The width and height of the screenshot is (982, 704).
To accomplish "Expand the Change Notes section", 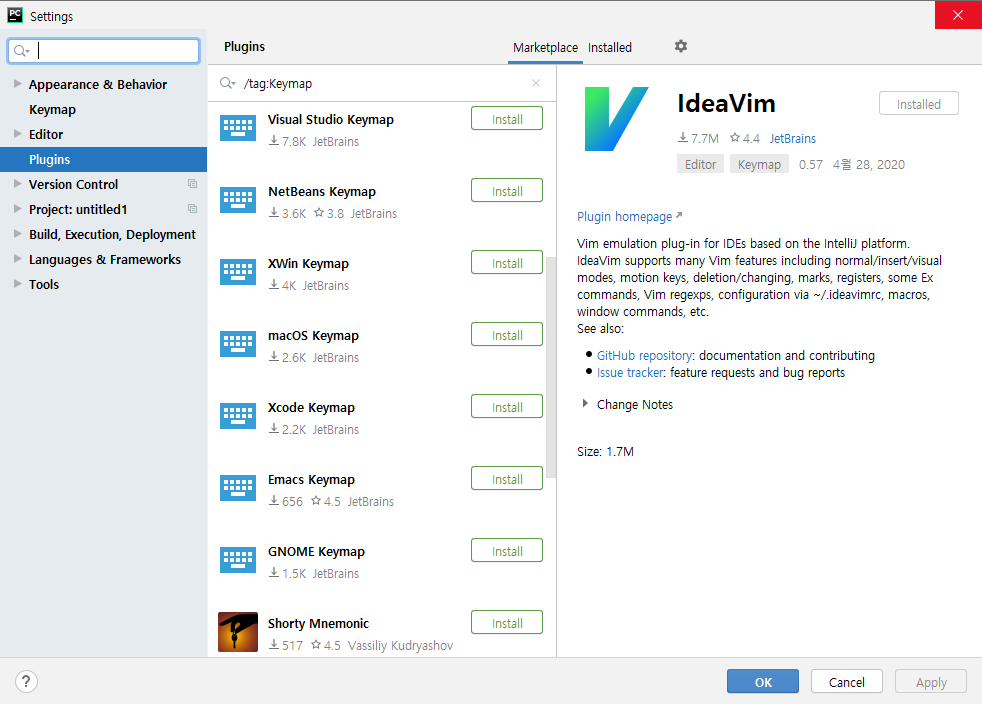I will [585, 404].
